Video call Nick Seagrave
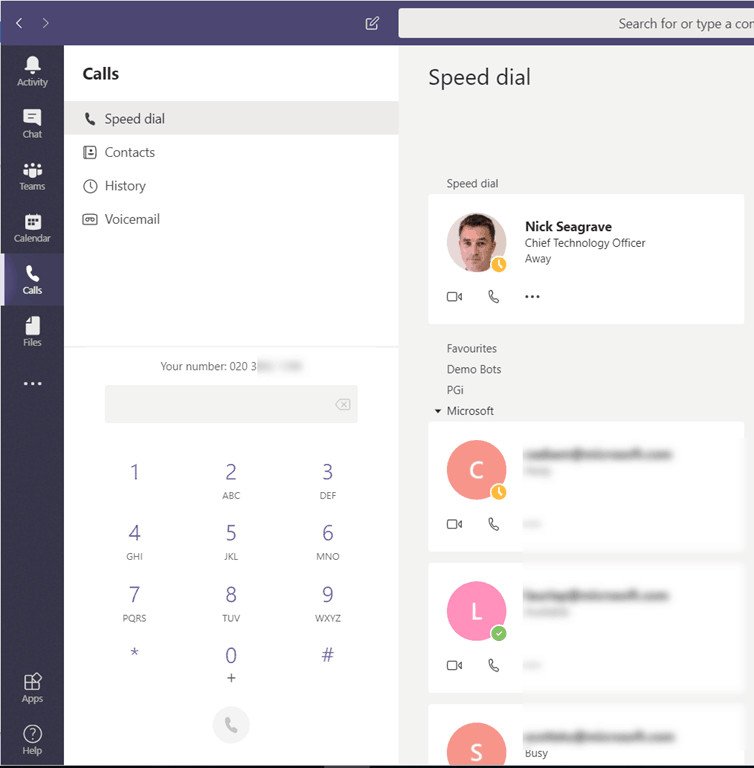Viewport: 754px width, 768px height. coord(454,296)
